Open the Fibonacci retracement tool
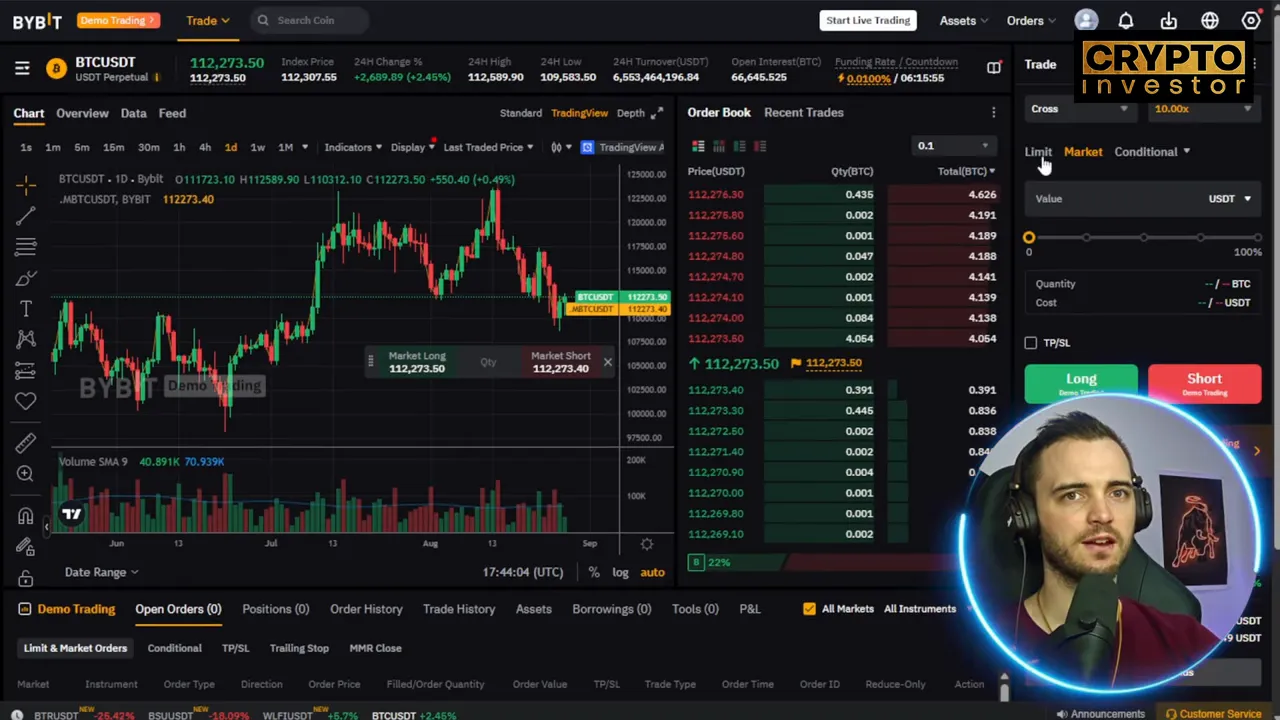The width and height of the screenshot is (1280, 720). (x=26, y=246)
